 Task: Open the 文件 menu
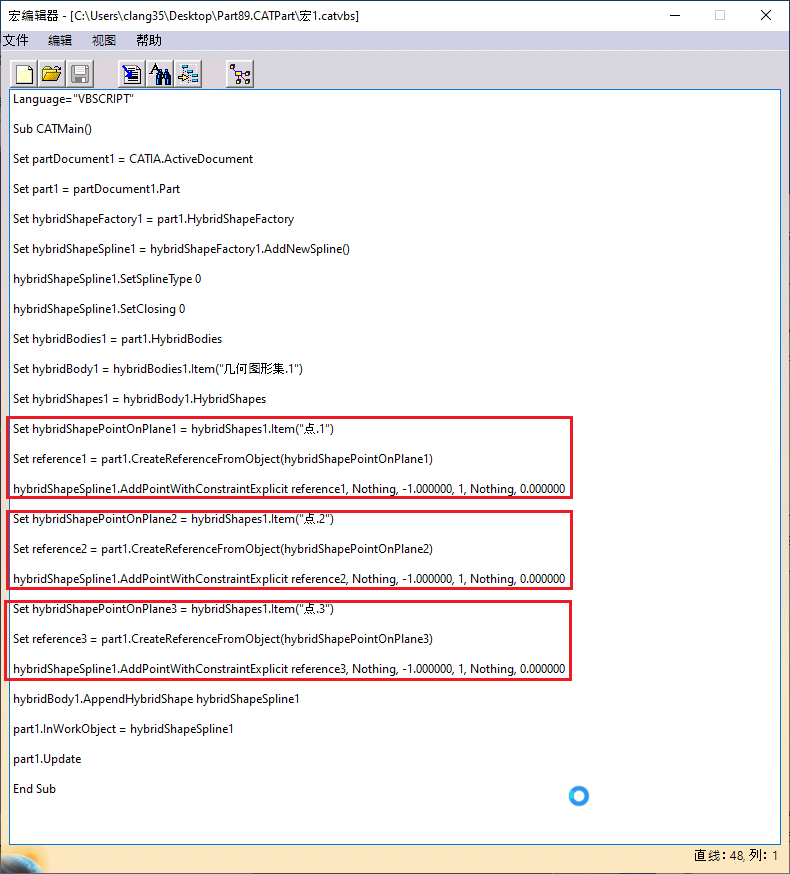point(16,40)
